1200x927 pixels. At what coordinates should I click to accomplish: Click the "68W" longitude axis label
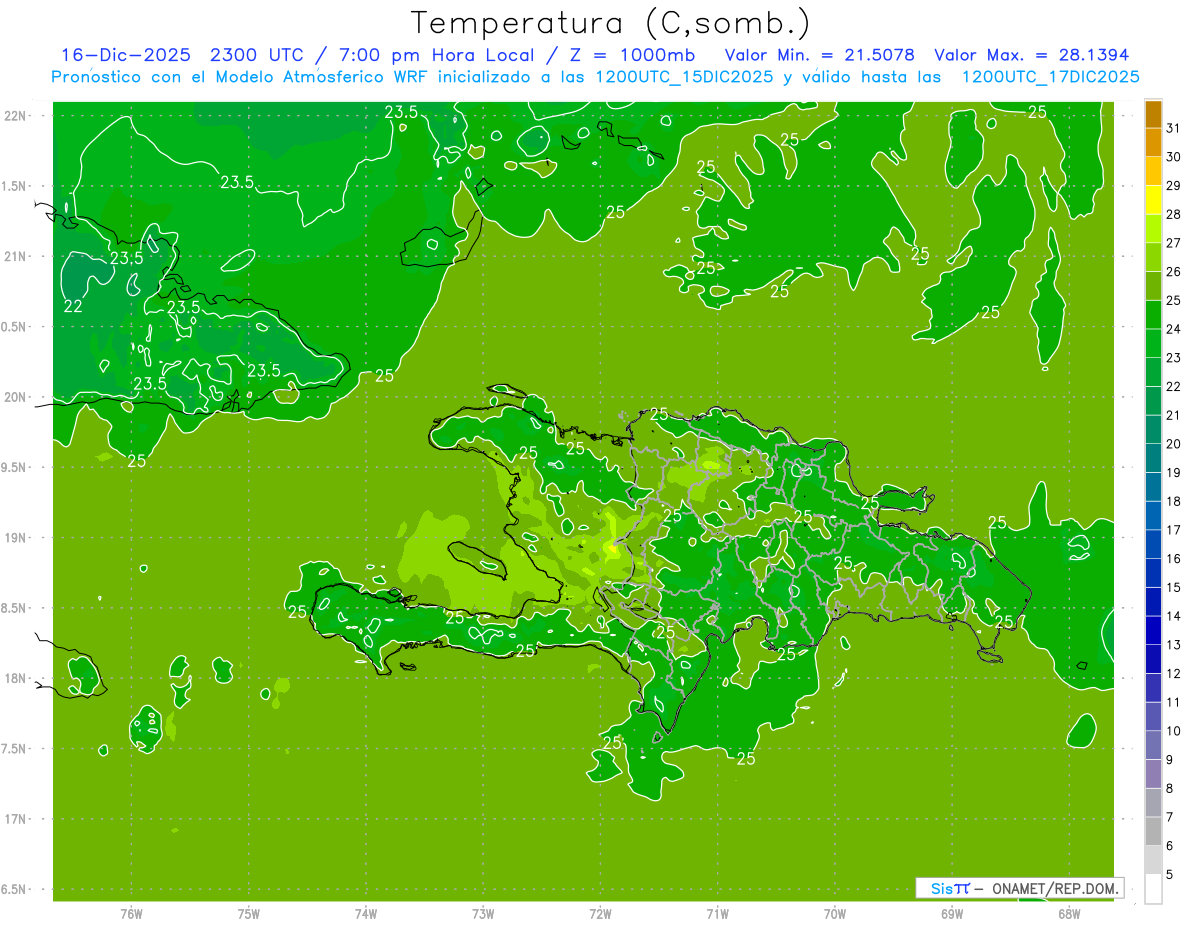[1069, 913]
